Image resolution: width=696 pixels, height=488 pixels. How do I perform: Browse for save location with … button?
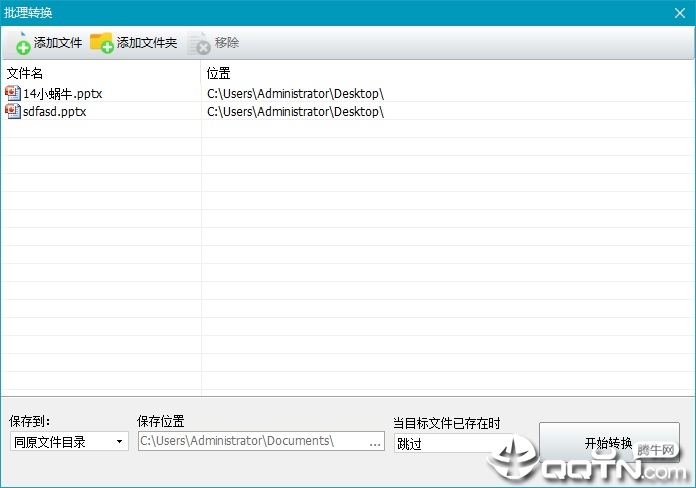point(375,442)
